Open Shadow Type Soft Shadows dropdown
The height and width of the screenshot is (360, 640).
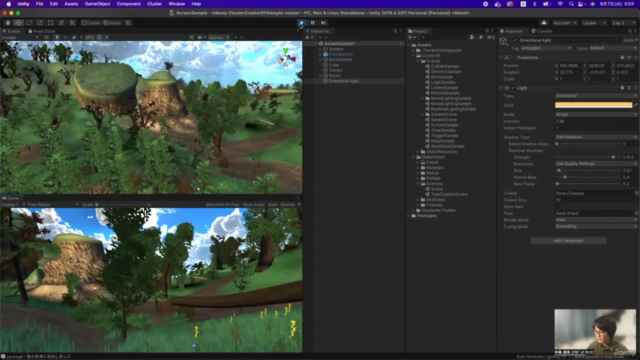click(x=596, y=137)
